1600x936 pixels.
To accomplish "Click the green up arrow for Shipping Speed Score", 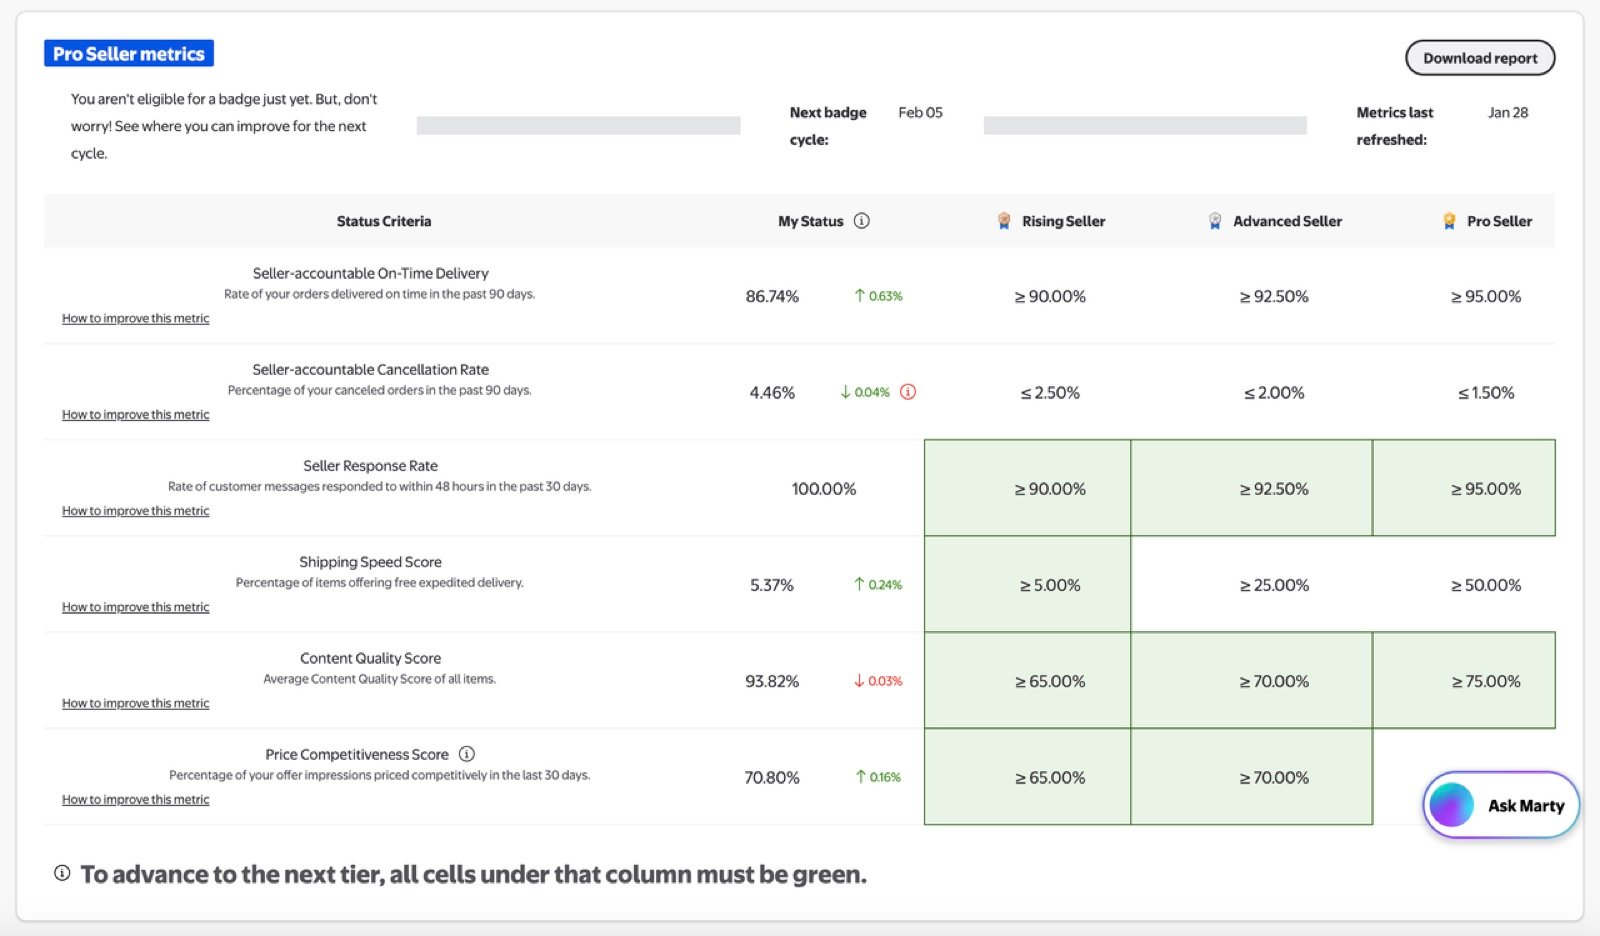I will (x=859, y=584).
